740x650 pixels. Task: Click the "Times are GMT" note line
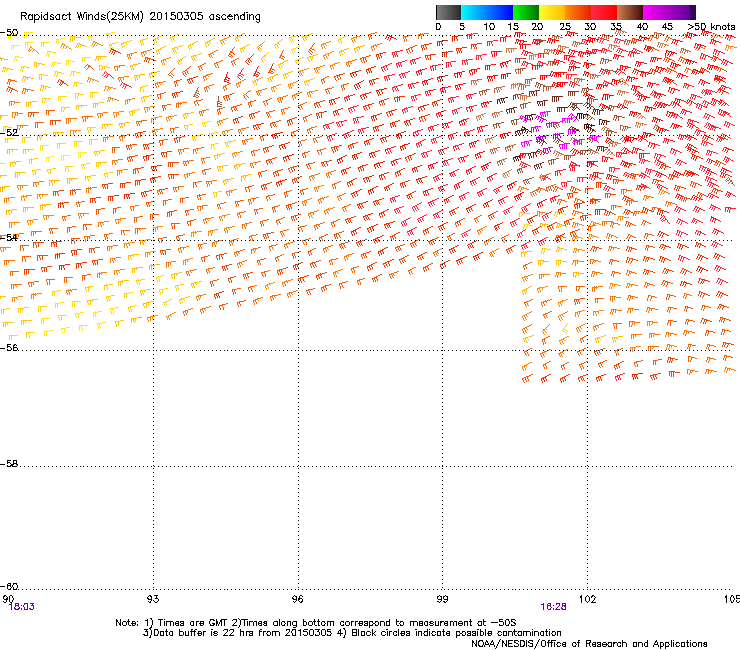(316, 623)
